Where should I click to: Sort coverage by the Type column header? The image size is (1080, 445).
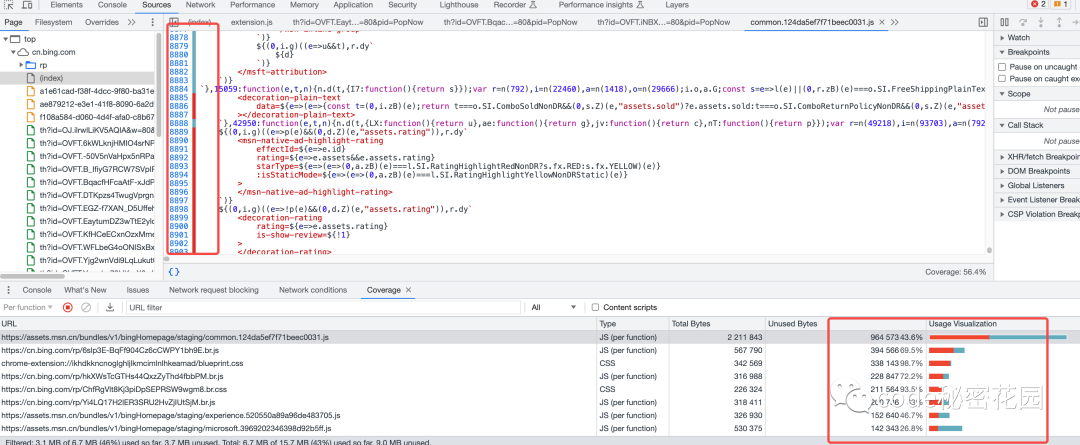click(x=632, y=324)
